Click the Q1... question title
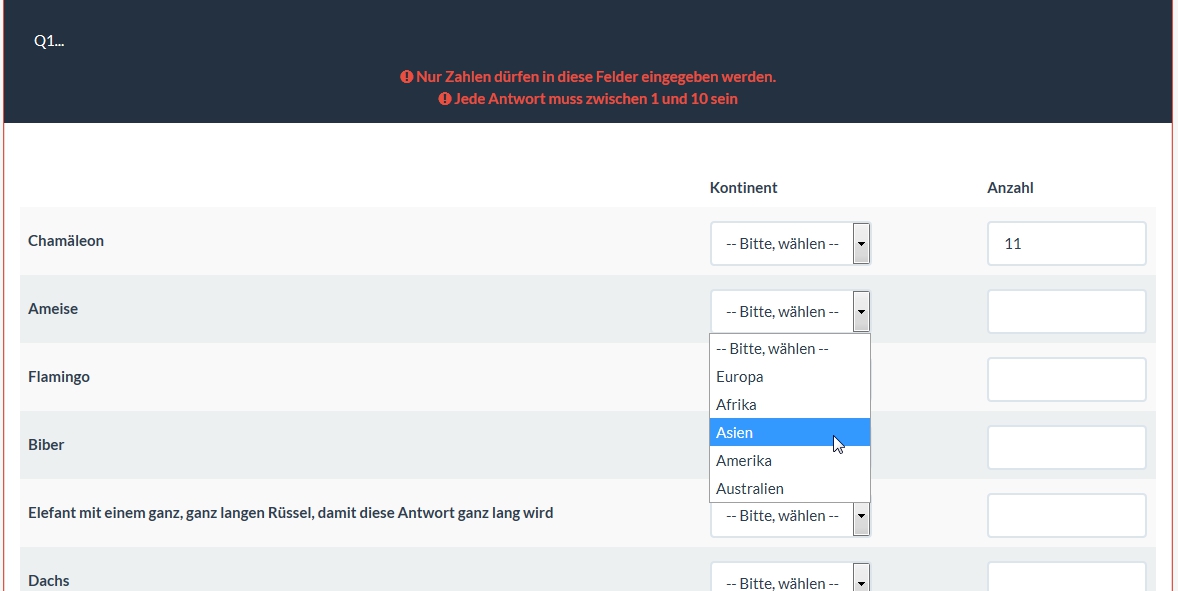The image size is (1178, 591). pyautogui.click(x=49, y=41)
